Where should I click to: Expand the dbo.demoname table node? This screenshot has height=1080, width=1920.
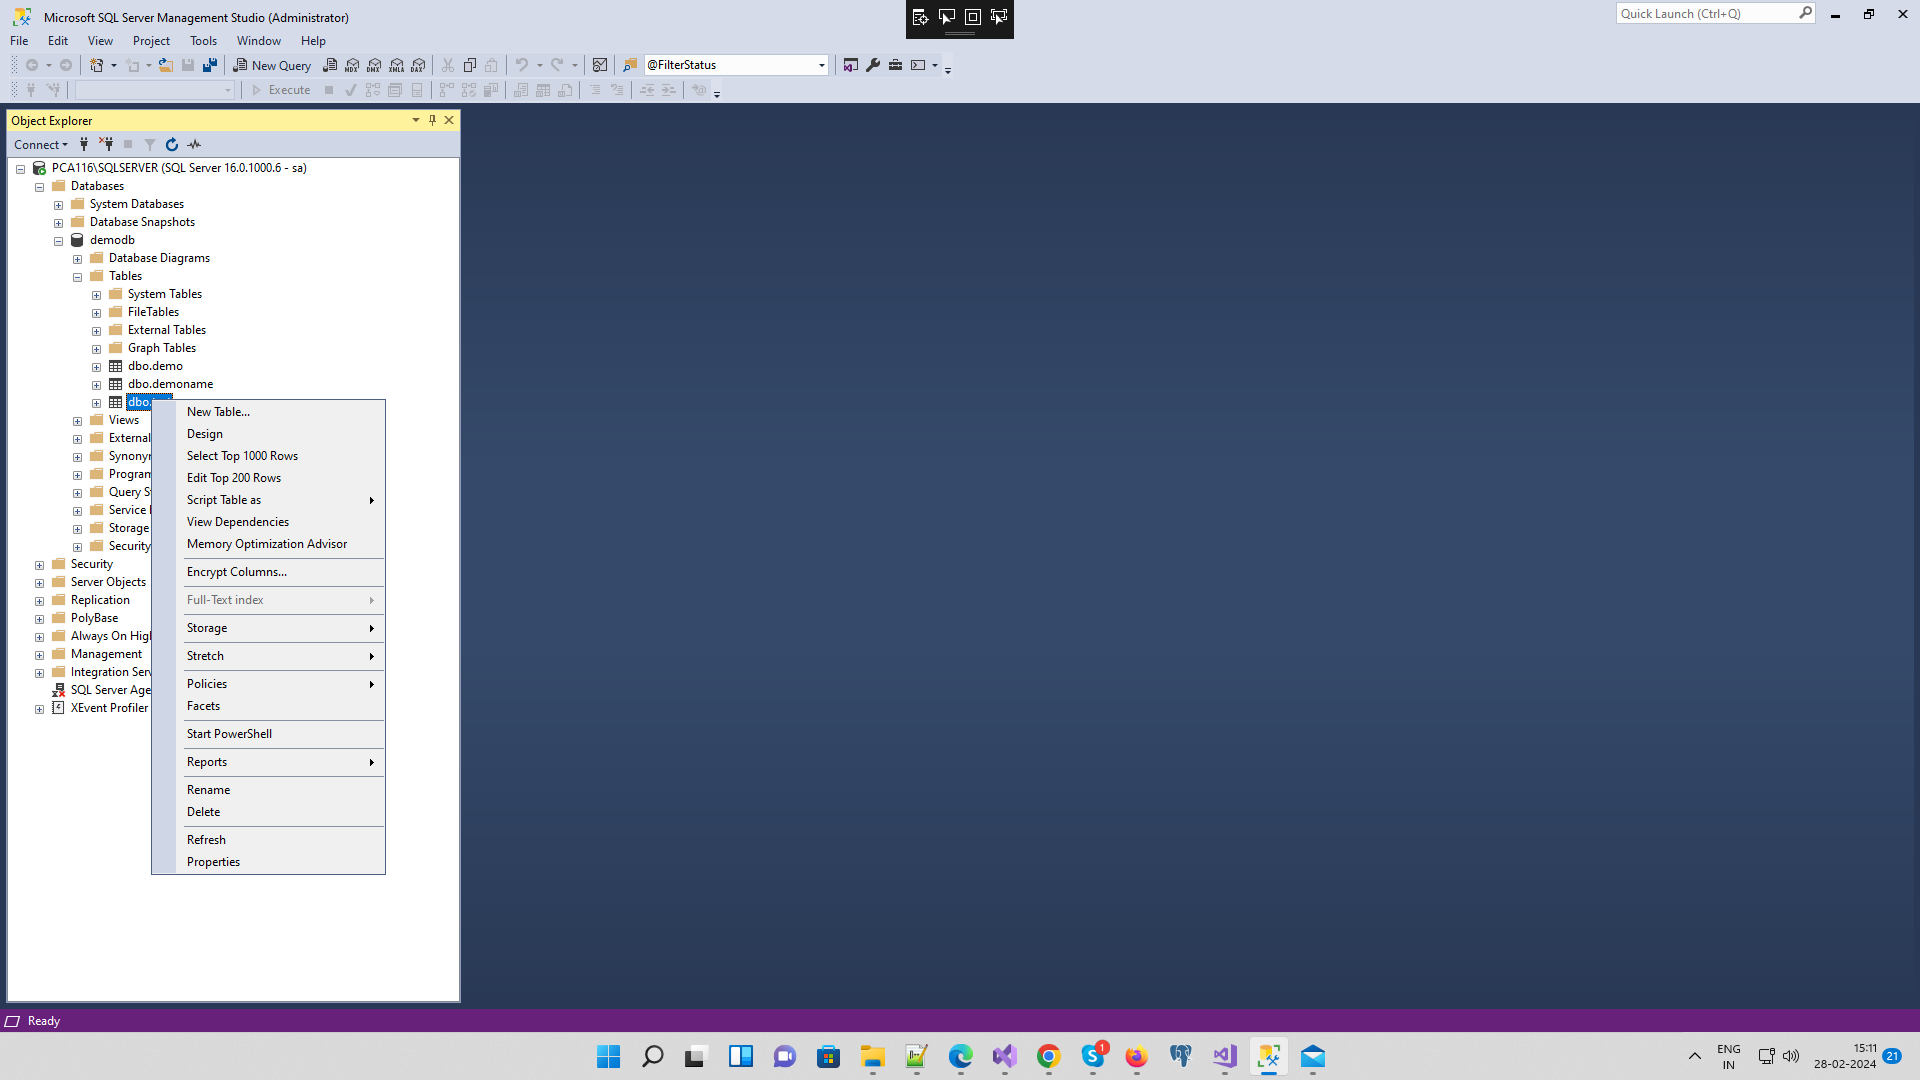96,385
